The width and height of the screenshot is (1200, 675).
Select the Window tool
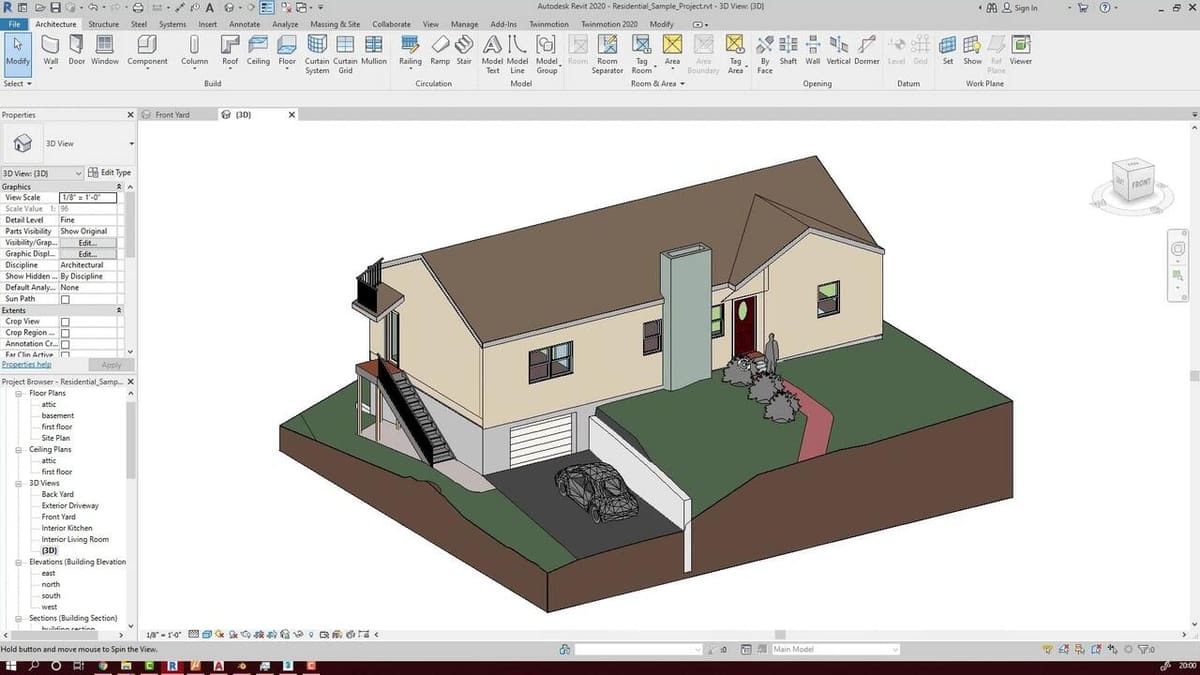104,52
